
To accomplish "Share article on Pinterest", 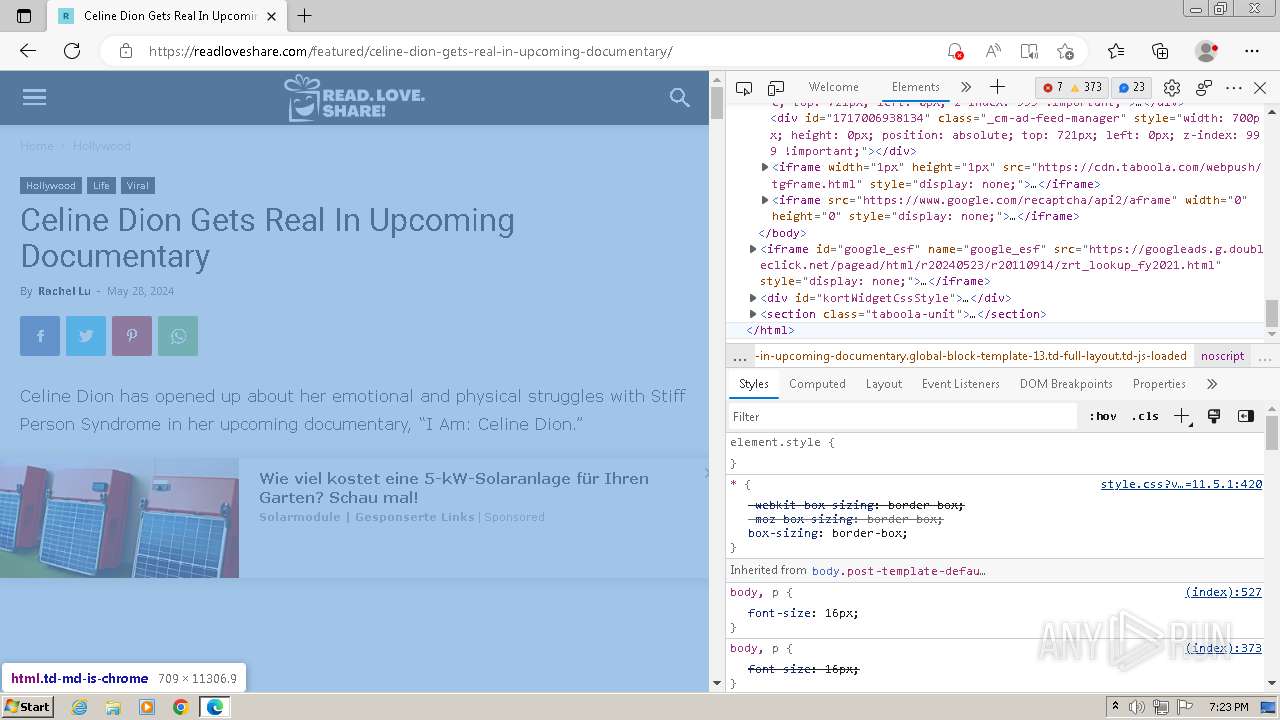I will tap(132, 336).
